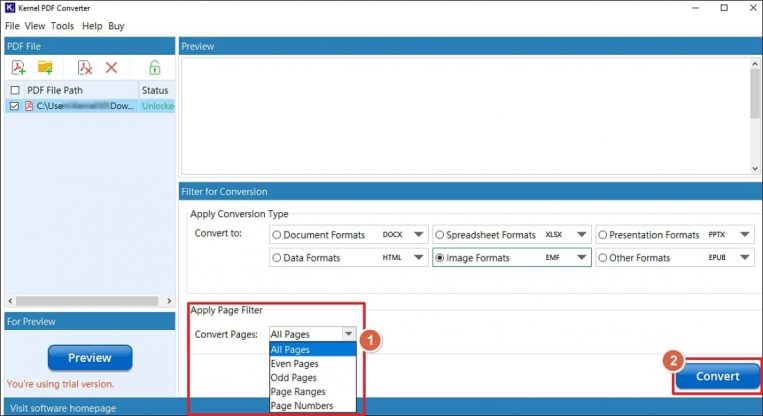Select Data Formats radio button
Viewport: 763px width, 416px height.
(x=276, y=258)
